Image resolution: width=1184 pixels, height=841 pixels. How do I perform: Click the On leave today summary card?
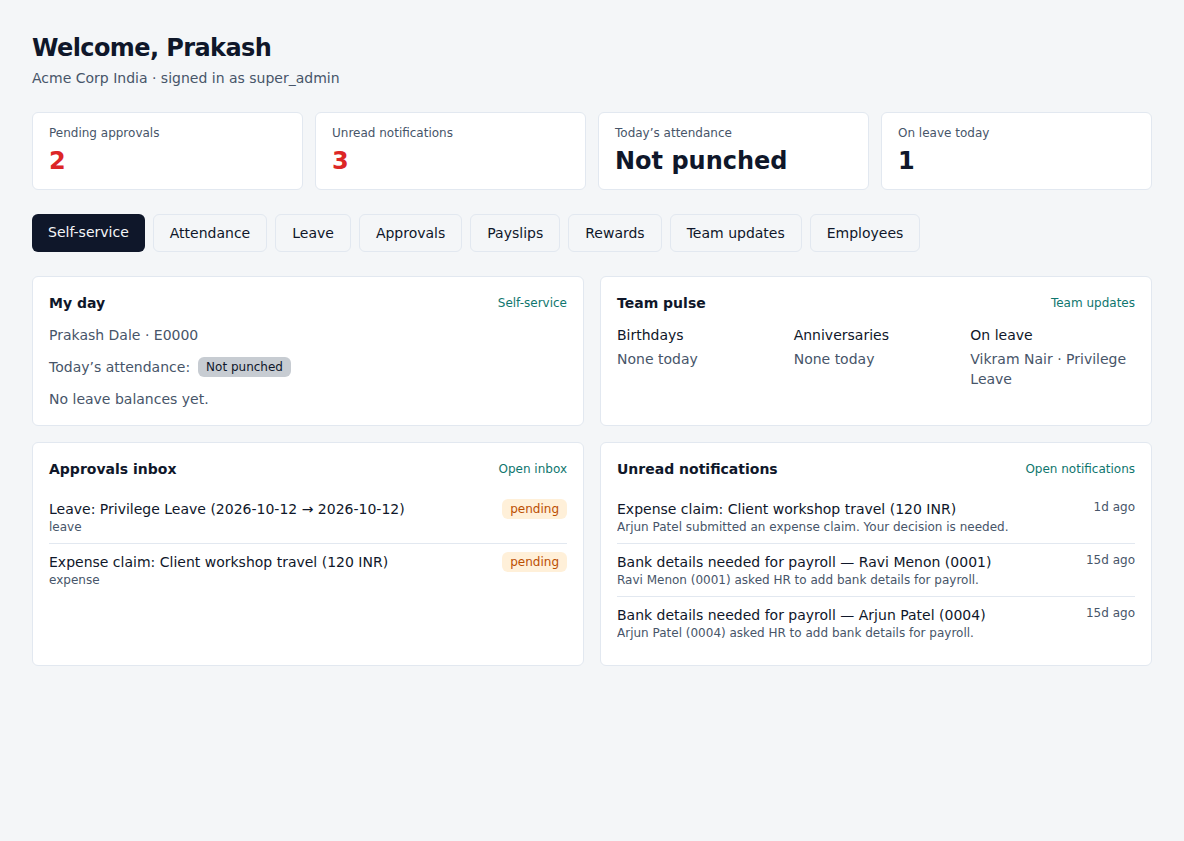(x=1016, y=151)
